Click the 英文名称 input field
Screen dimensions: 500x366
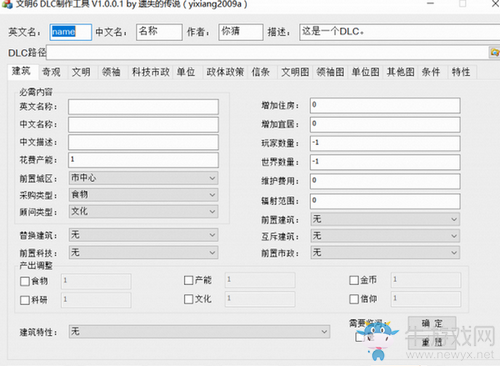[144, 107]
